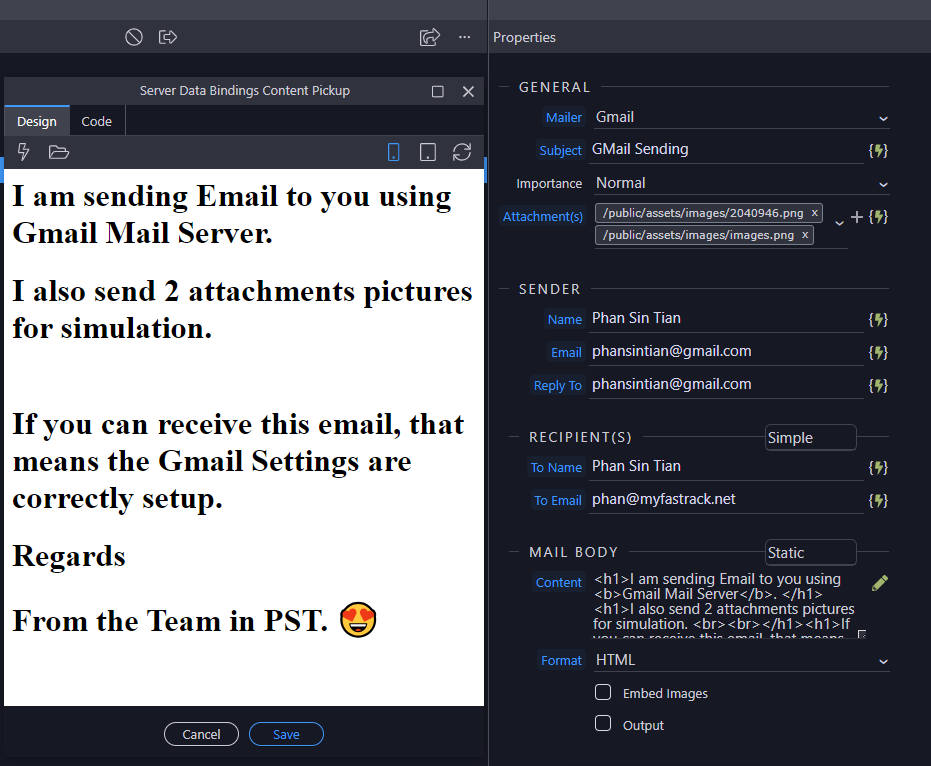
Task: Click the open folder icon in the editor toolbar
Action: pos(59,152)
